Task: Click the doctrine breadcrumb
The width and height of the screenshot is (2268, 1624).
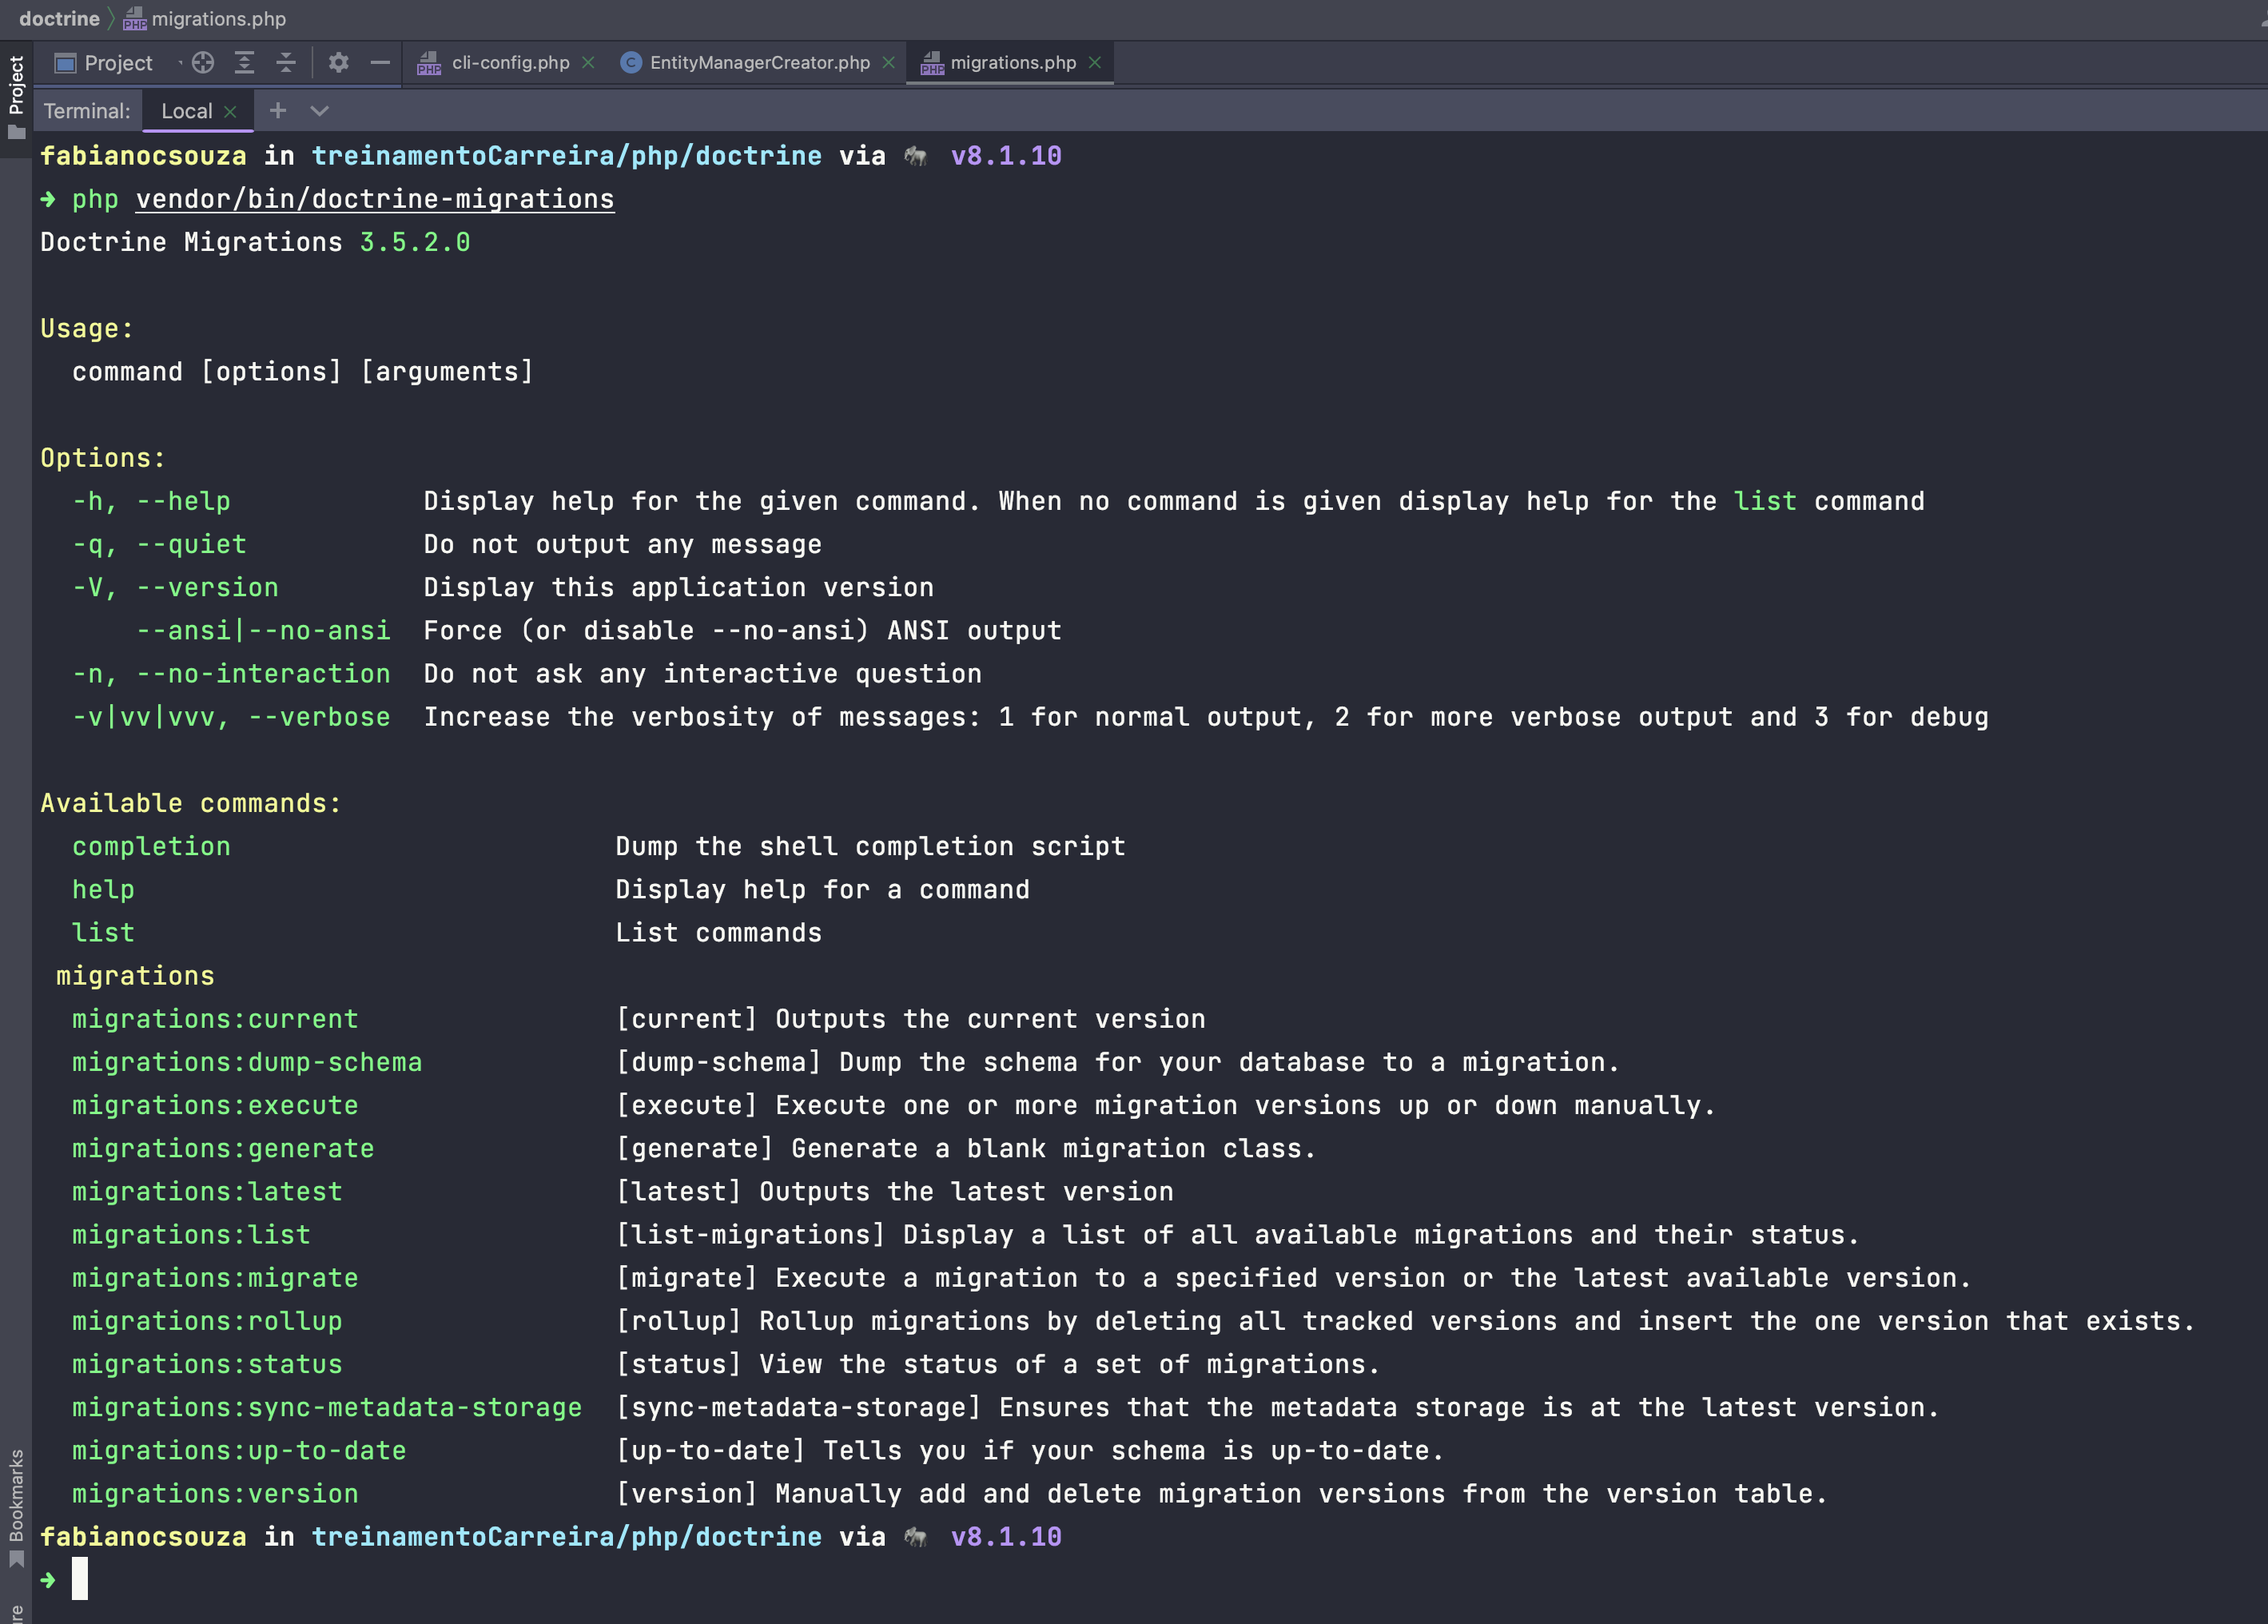Action: pos(59,18)
